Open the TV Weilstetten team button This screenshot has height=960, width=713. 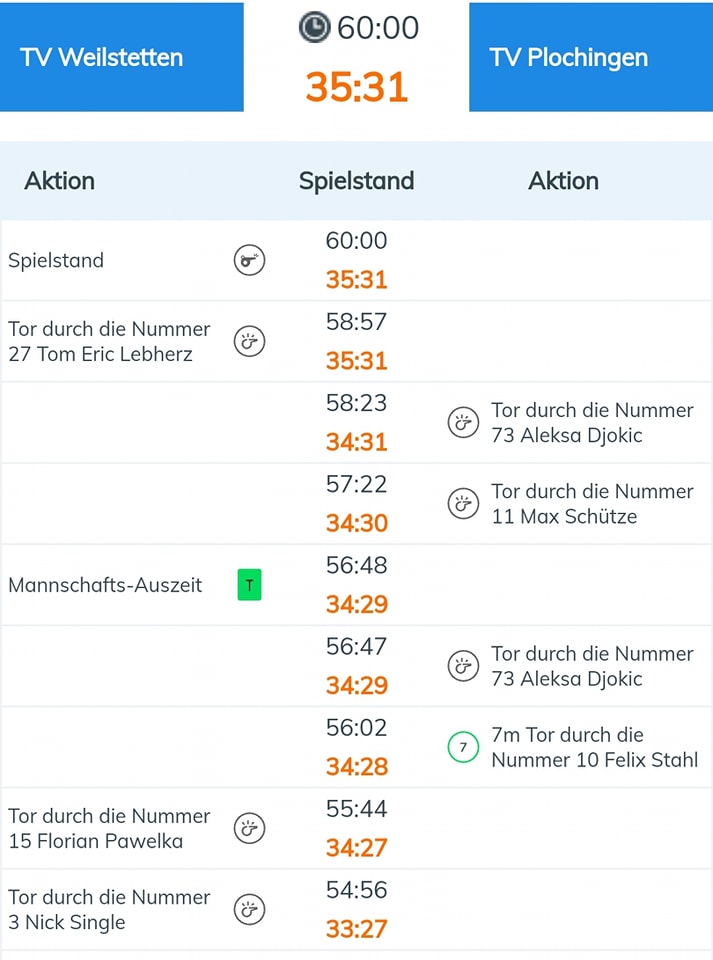(x=121, y=57)
